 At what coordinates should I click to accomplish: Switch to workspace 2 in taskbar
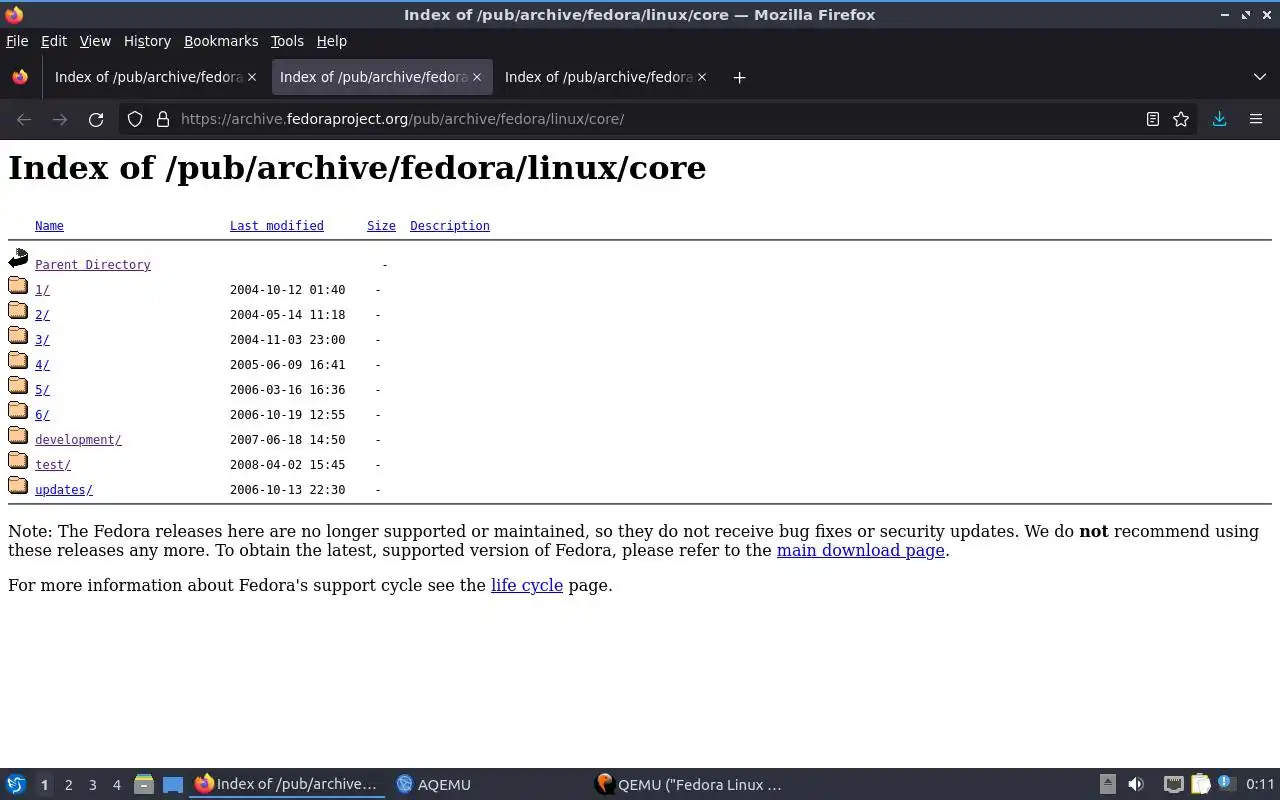[x=68, y=785]
